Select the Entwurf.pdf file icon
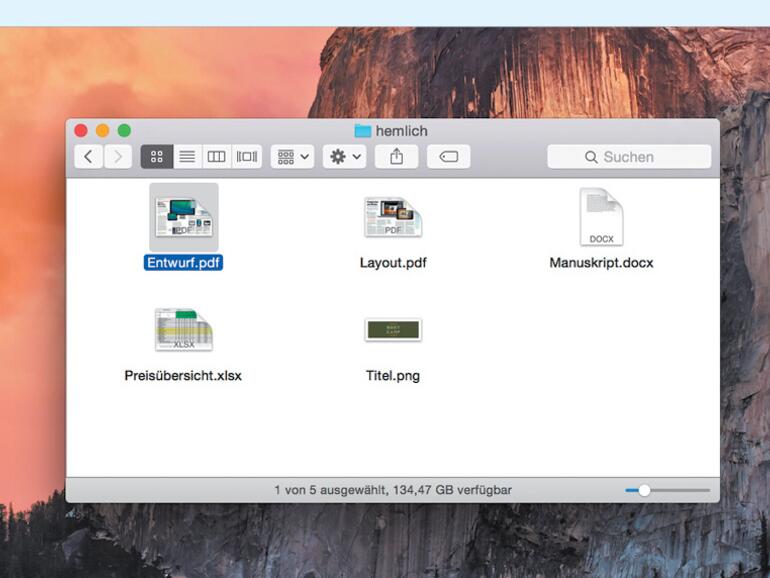Image resolution: width=770 pixels, height=578 pixels. point(184,217)
